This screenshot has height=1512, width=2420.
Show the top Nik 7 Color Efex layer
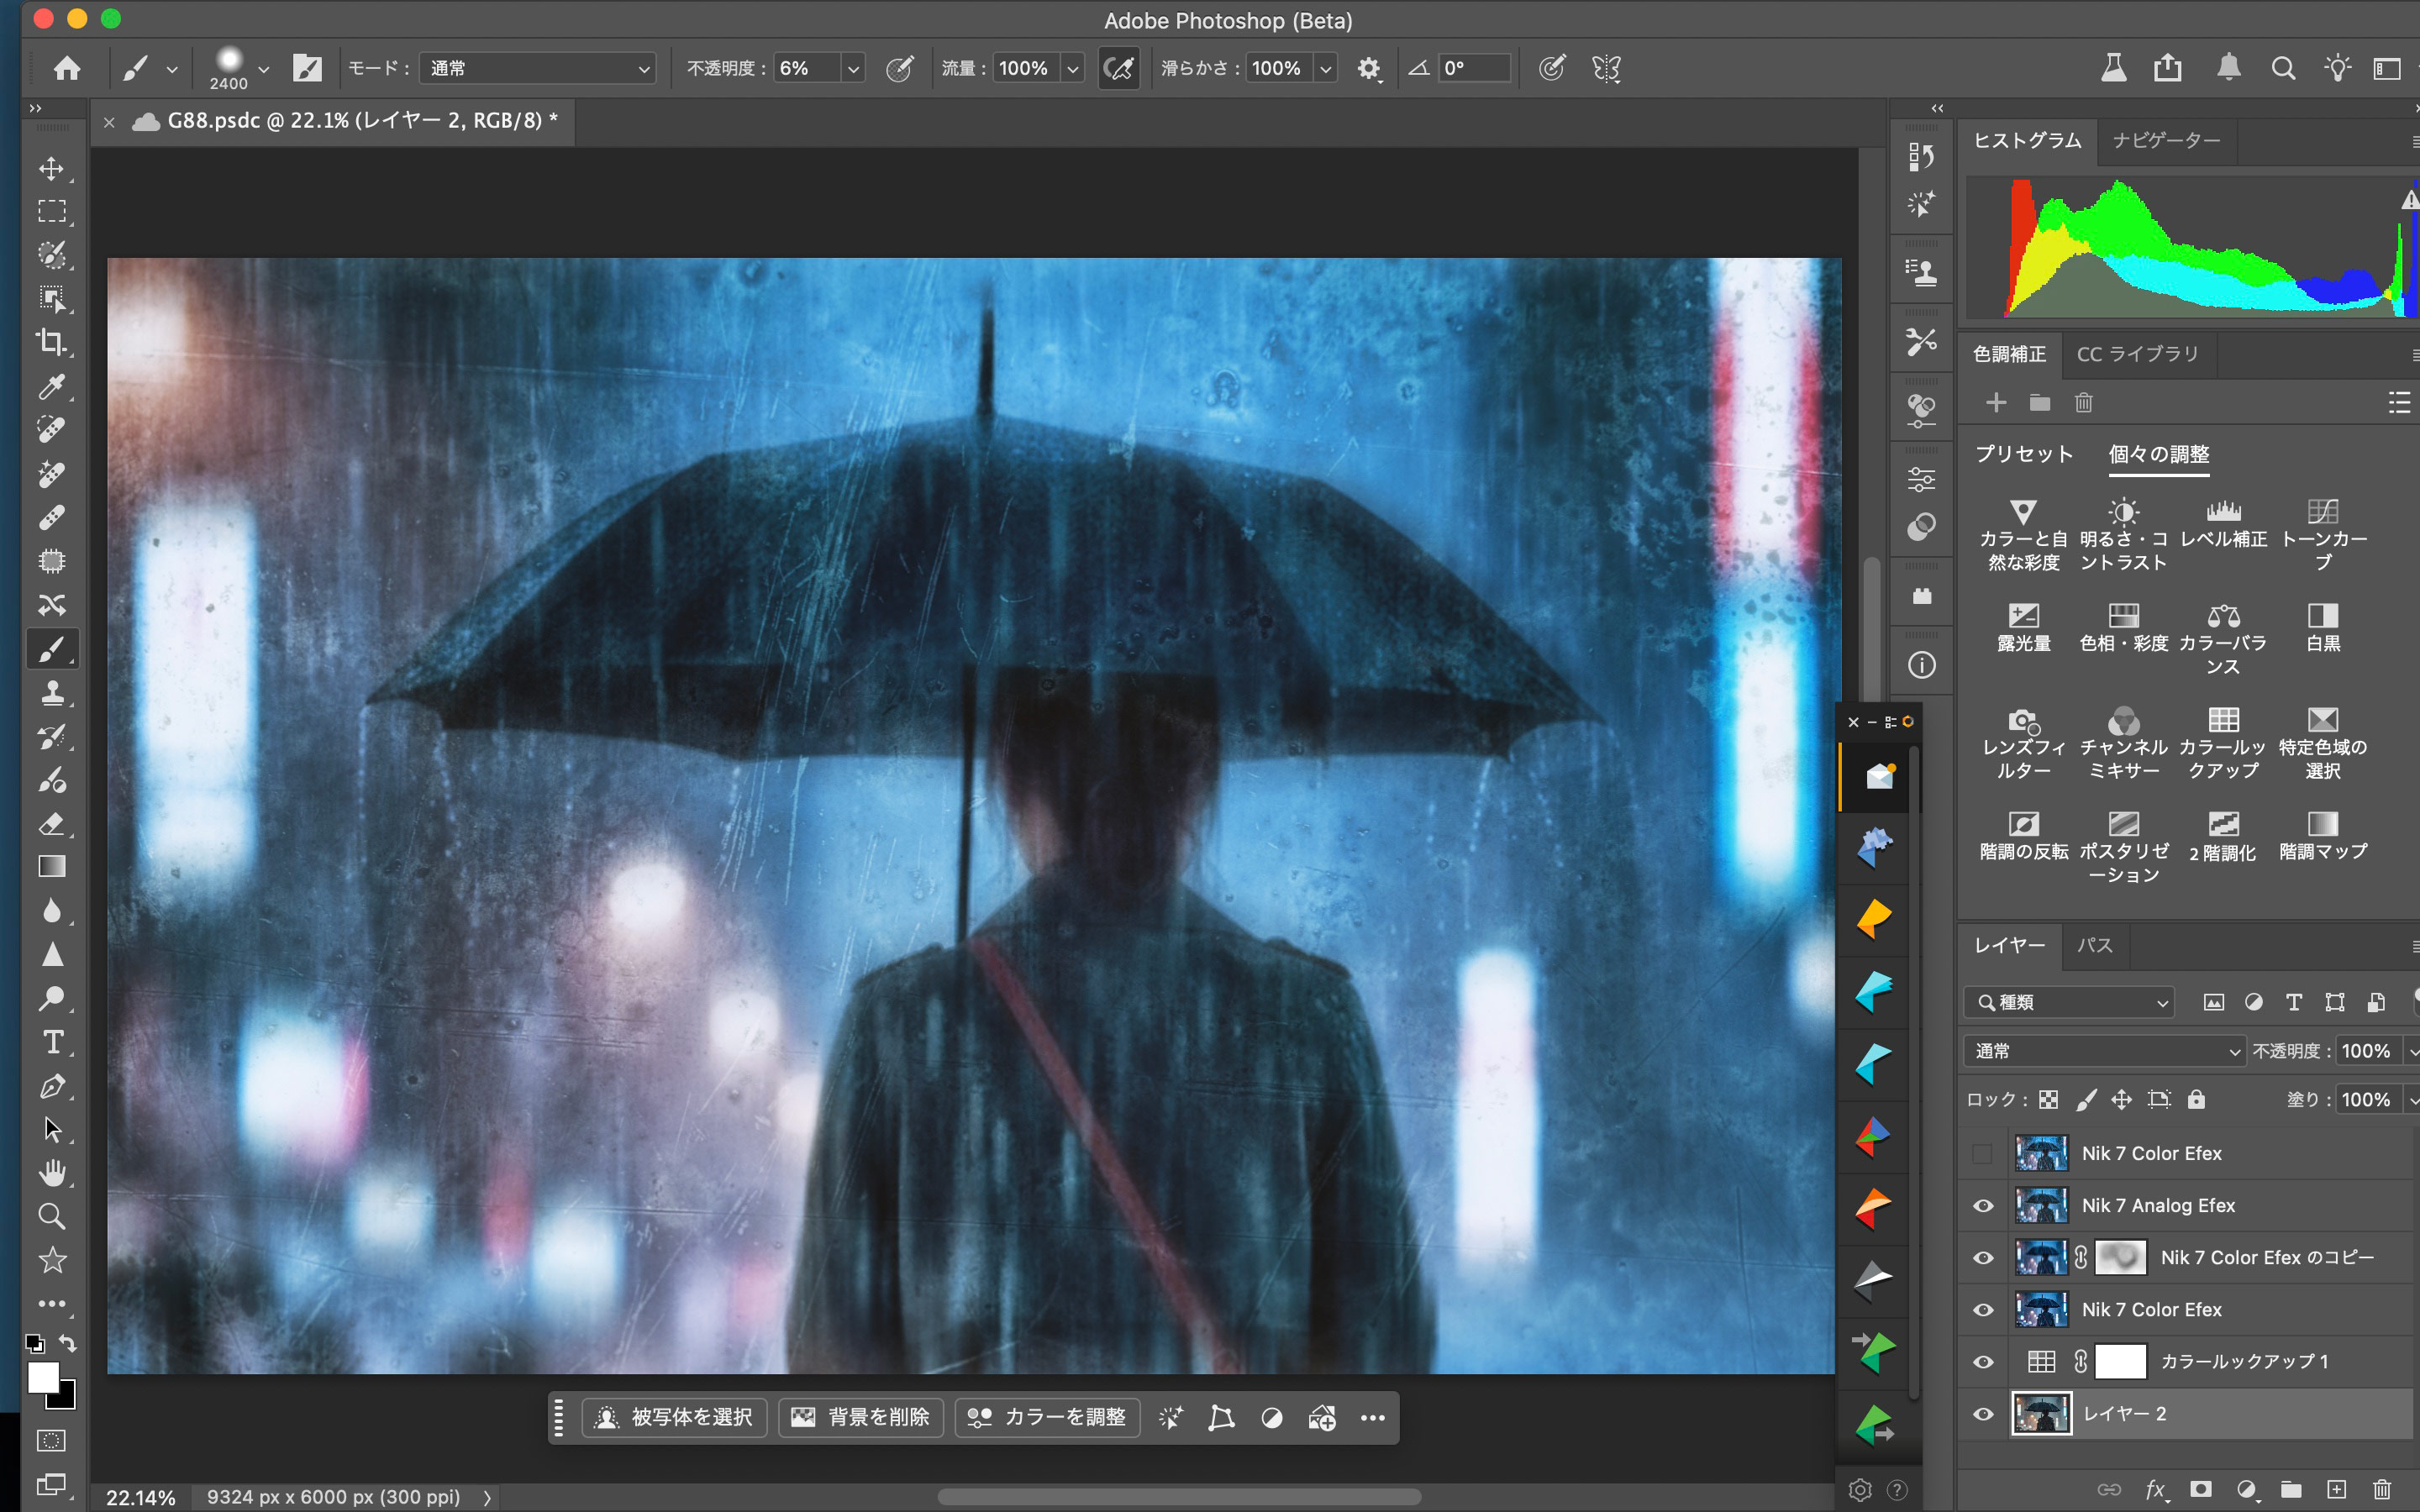[x=1983, y=1153]
